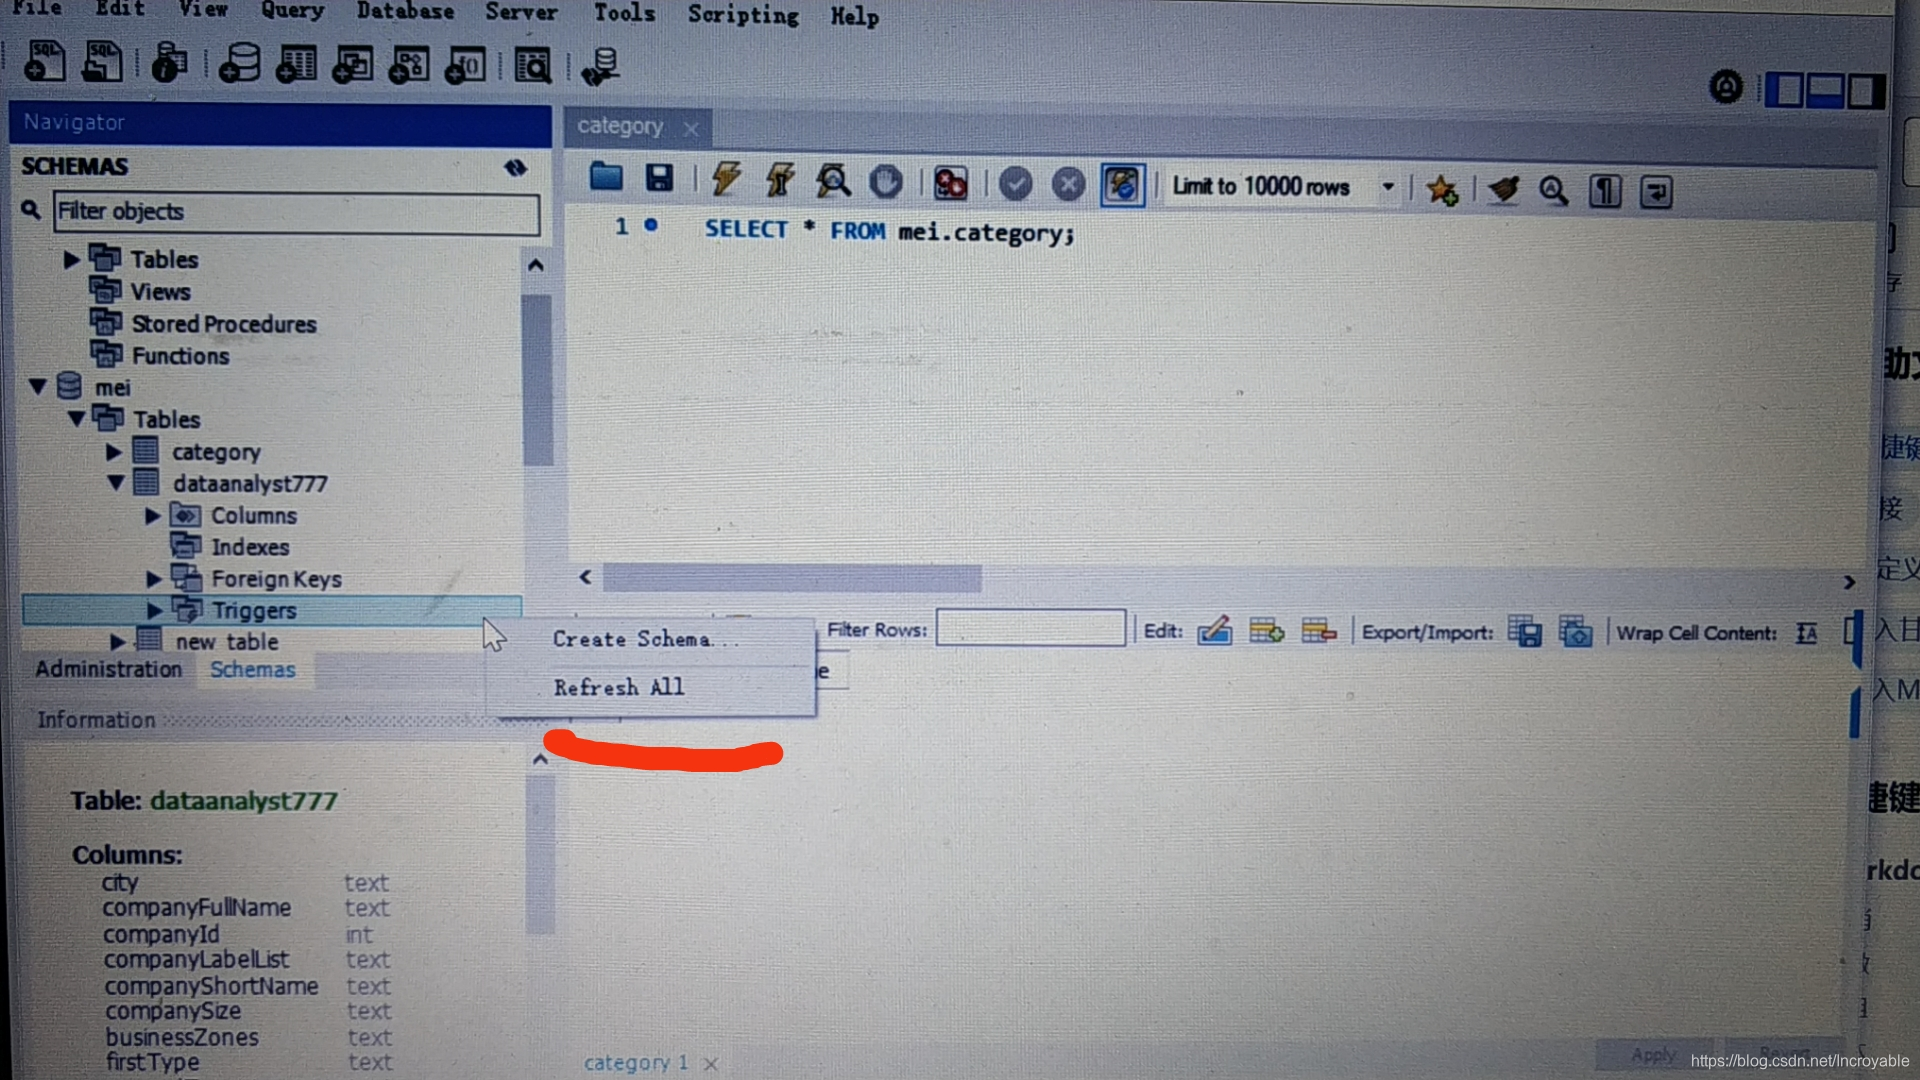The width and height of the screenshot is (1920, 1080).
Task: Click the Execute query lightning bolt icon
Action: pyautogui.click(x=727, y=180)
